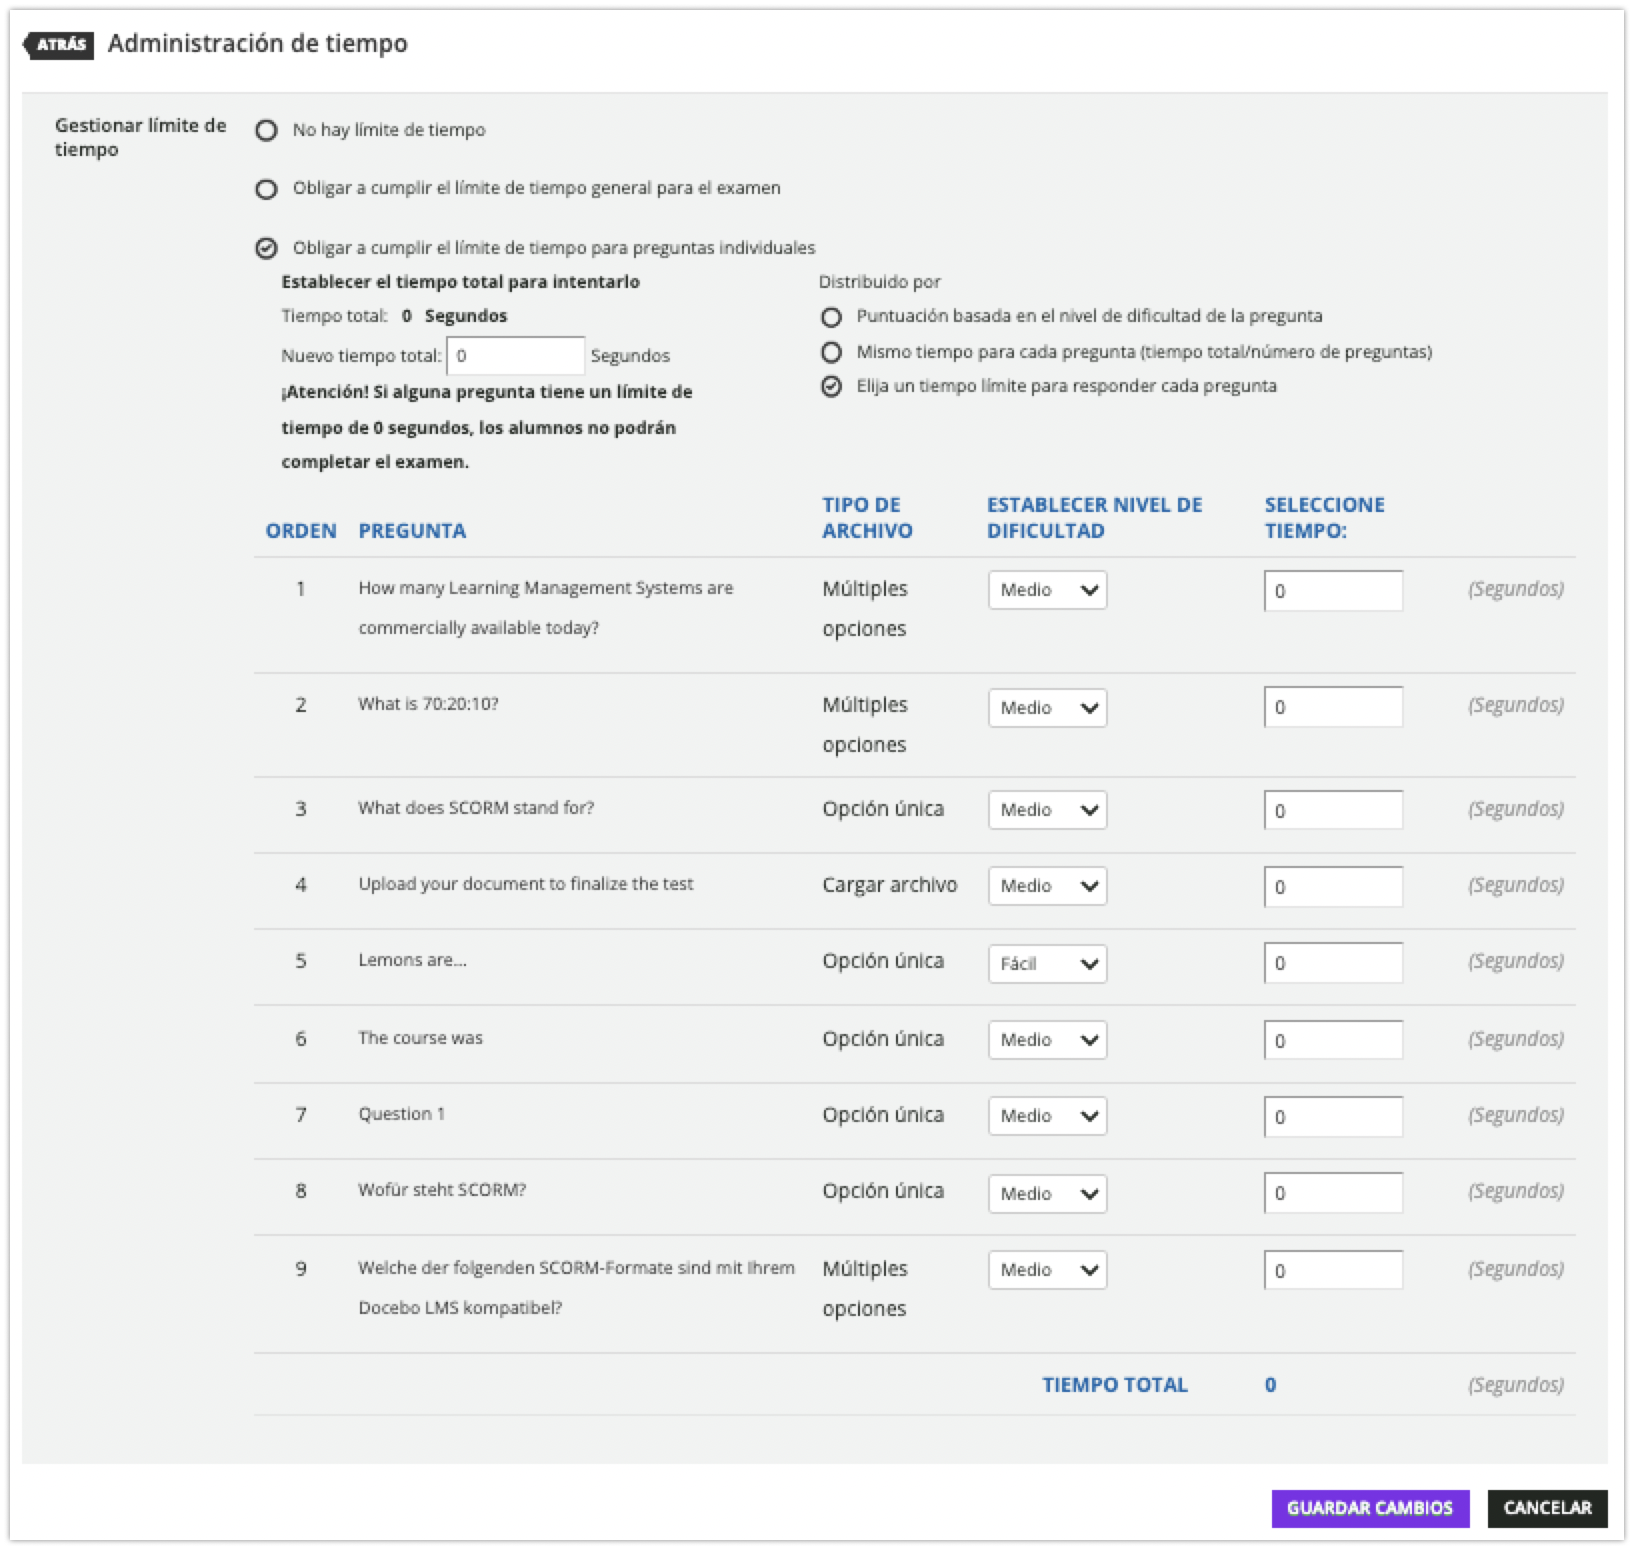This screenshot has width=1634, height=1550.
Task: Expand the 'Fácil' dropdown for Lemons question
Action: 1047,964
